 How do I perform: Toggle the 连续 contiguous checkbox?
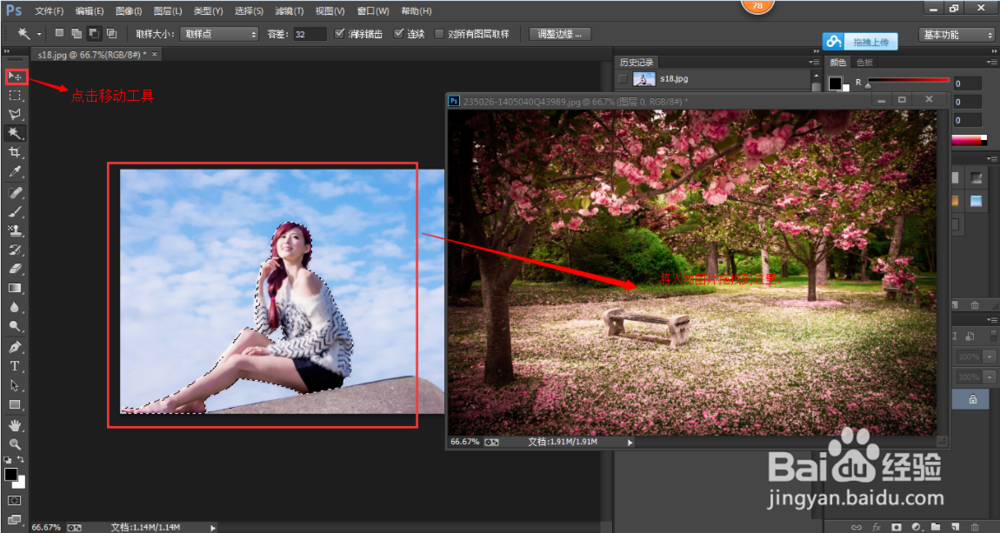point(399,33)
